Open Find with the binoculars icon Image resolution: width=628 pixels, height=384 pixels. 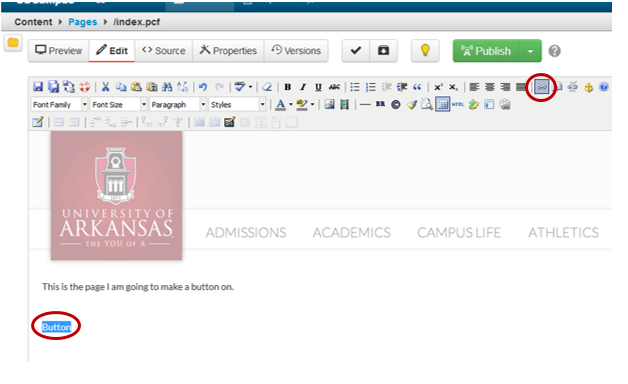(x=167, y=86)
